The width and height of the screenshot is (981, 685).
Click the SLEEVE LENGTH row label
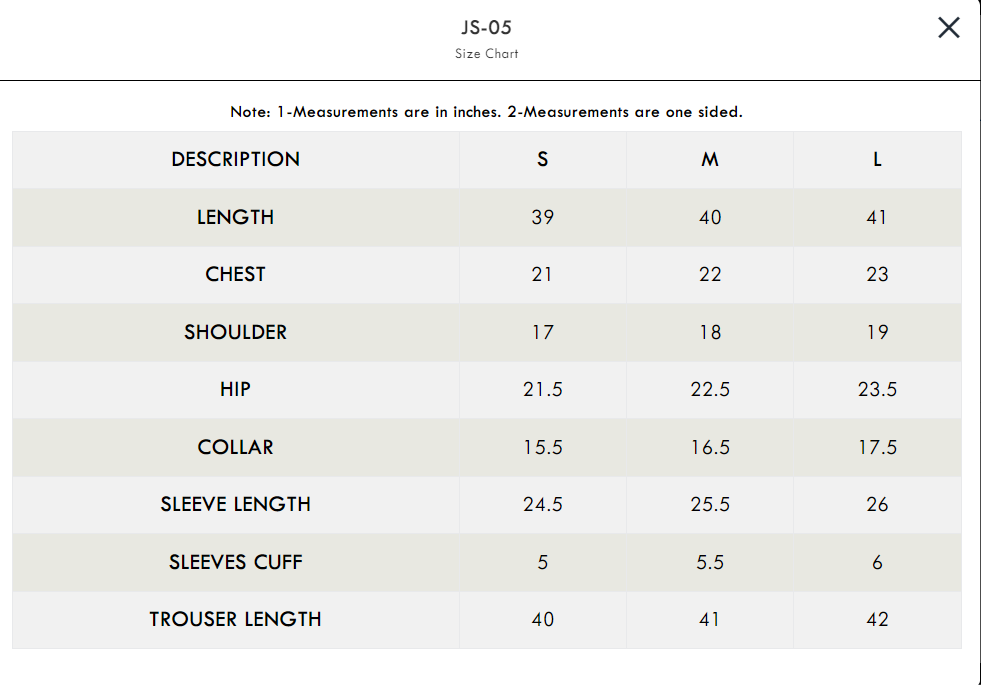click(236, 504)
